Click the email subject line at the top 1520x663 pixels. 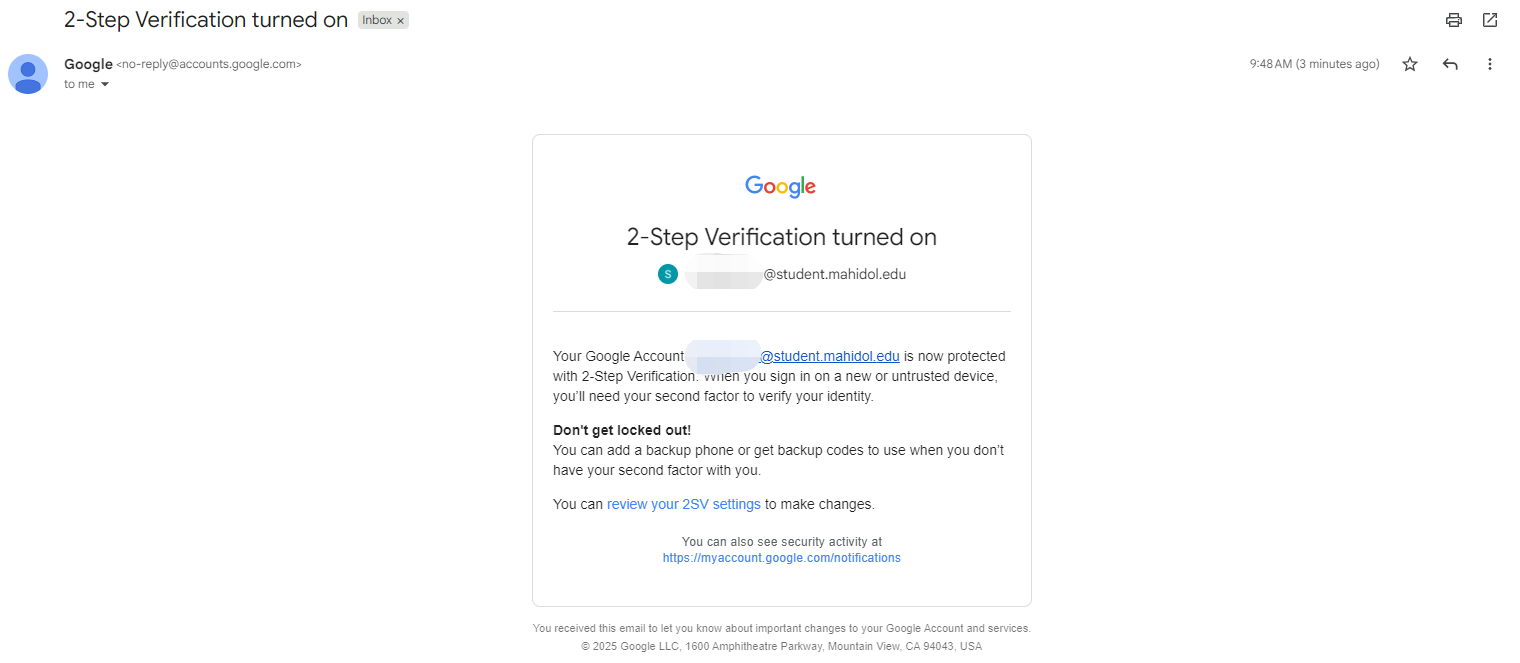pos(205,20)
